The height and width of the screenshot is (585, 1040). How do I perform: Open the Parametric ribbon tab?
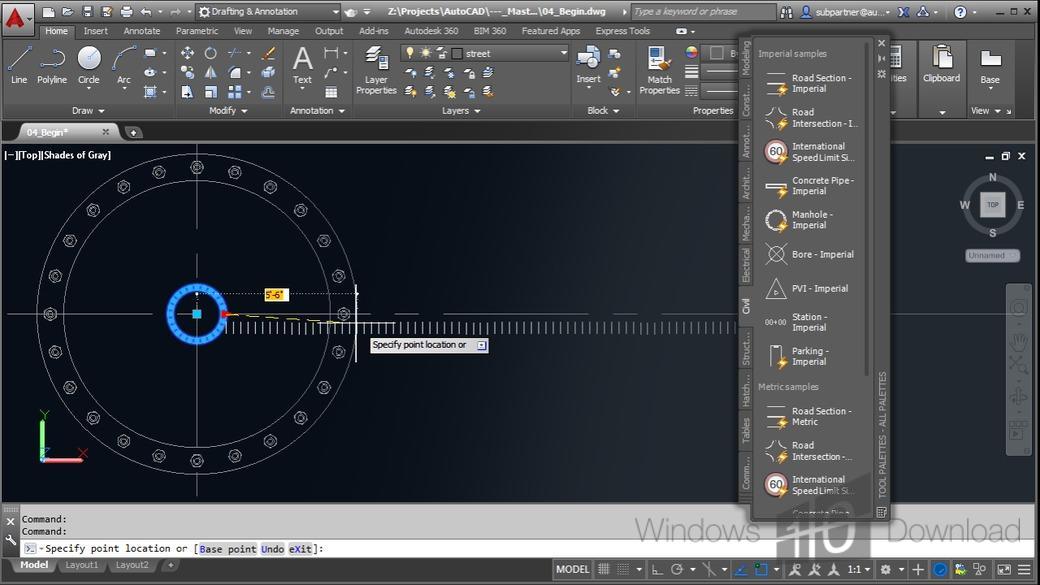(196, 31)
